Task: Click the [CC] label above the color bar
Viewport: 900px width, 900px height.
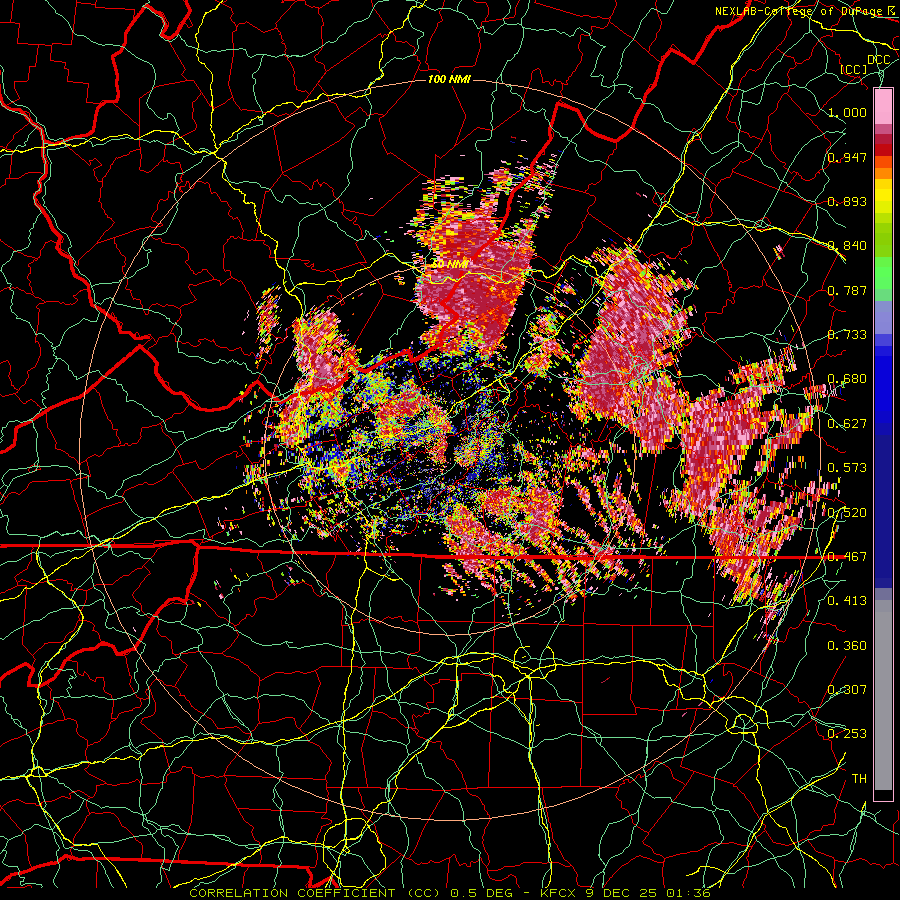Action: [853, 69]
